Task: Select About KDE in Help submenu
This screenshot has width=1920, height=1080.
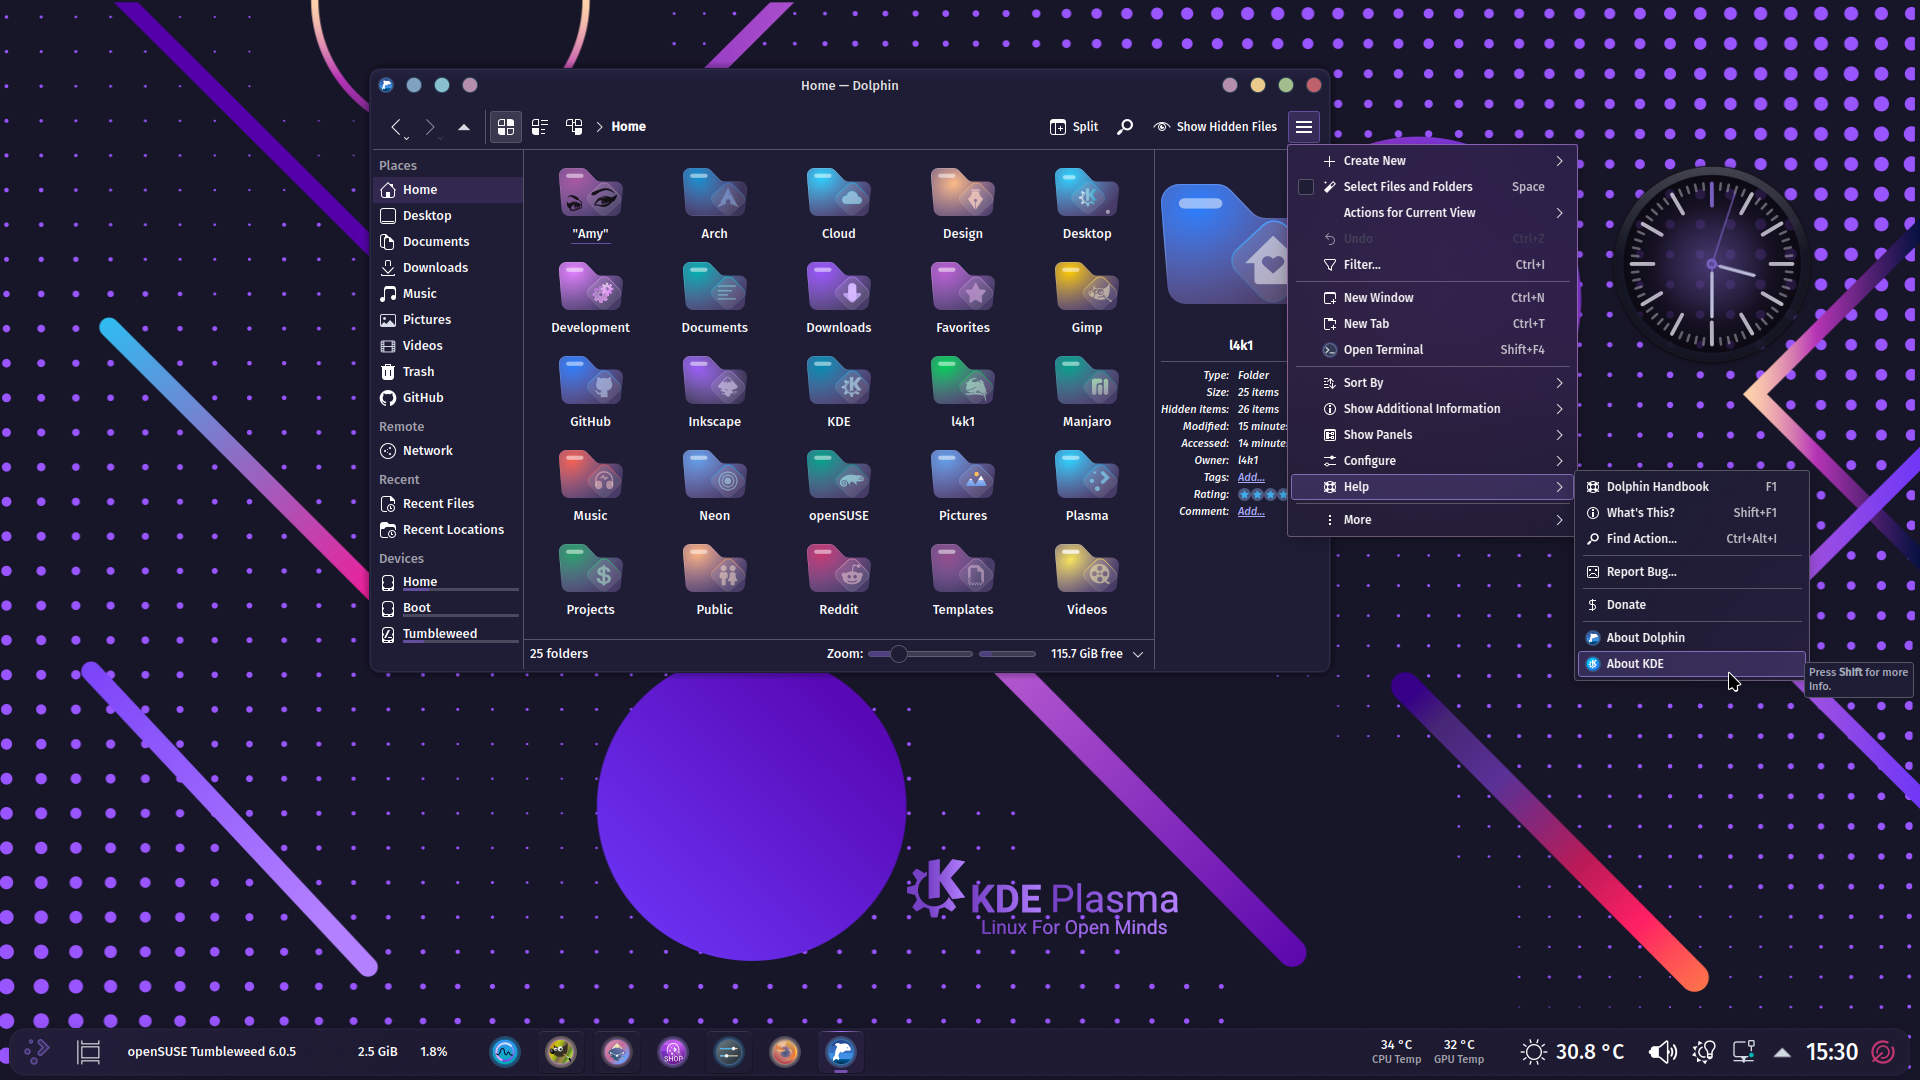Action: click(x=1692, y=664)
